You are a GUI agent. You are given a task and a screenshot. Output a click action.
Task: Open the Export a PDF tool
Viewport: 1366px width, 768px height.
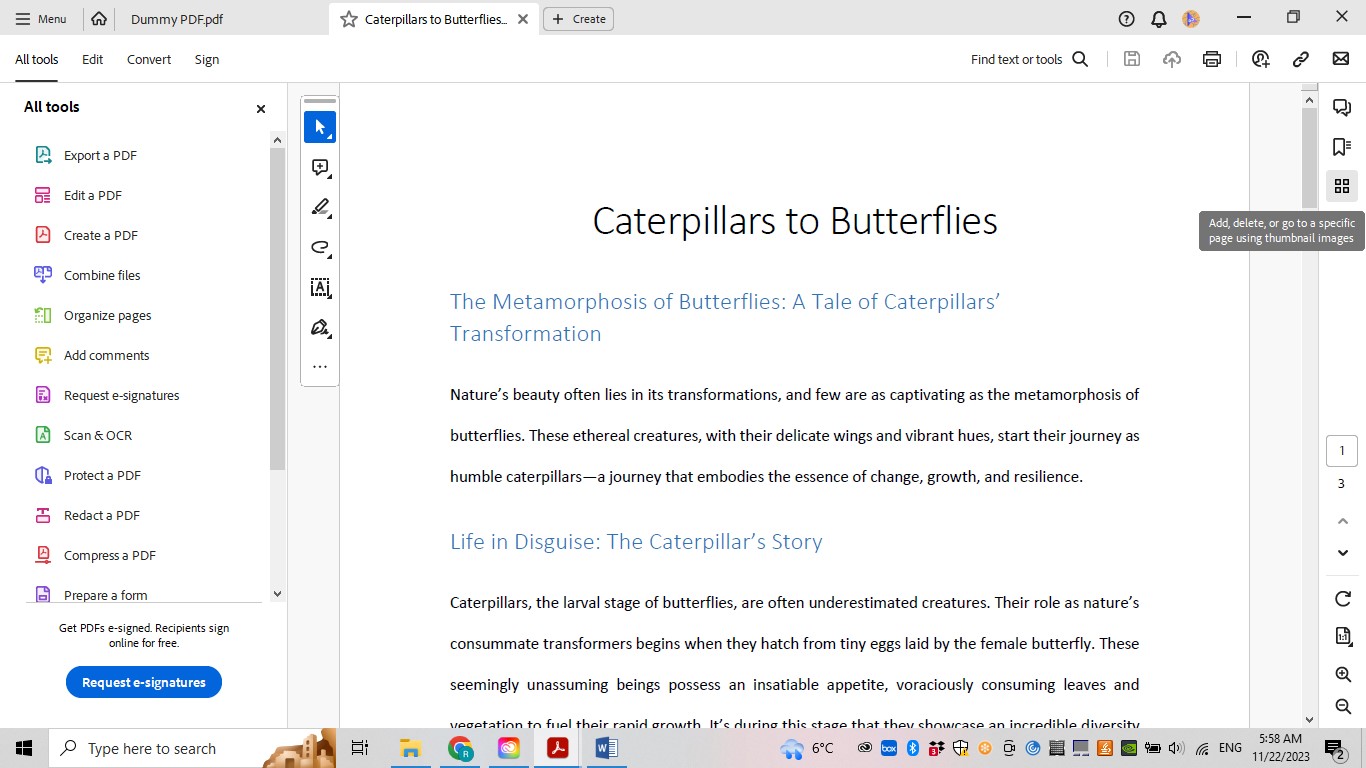(x=99, y=155)
